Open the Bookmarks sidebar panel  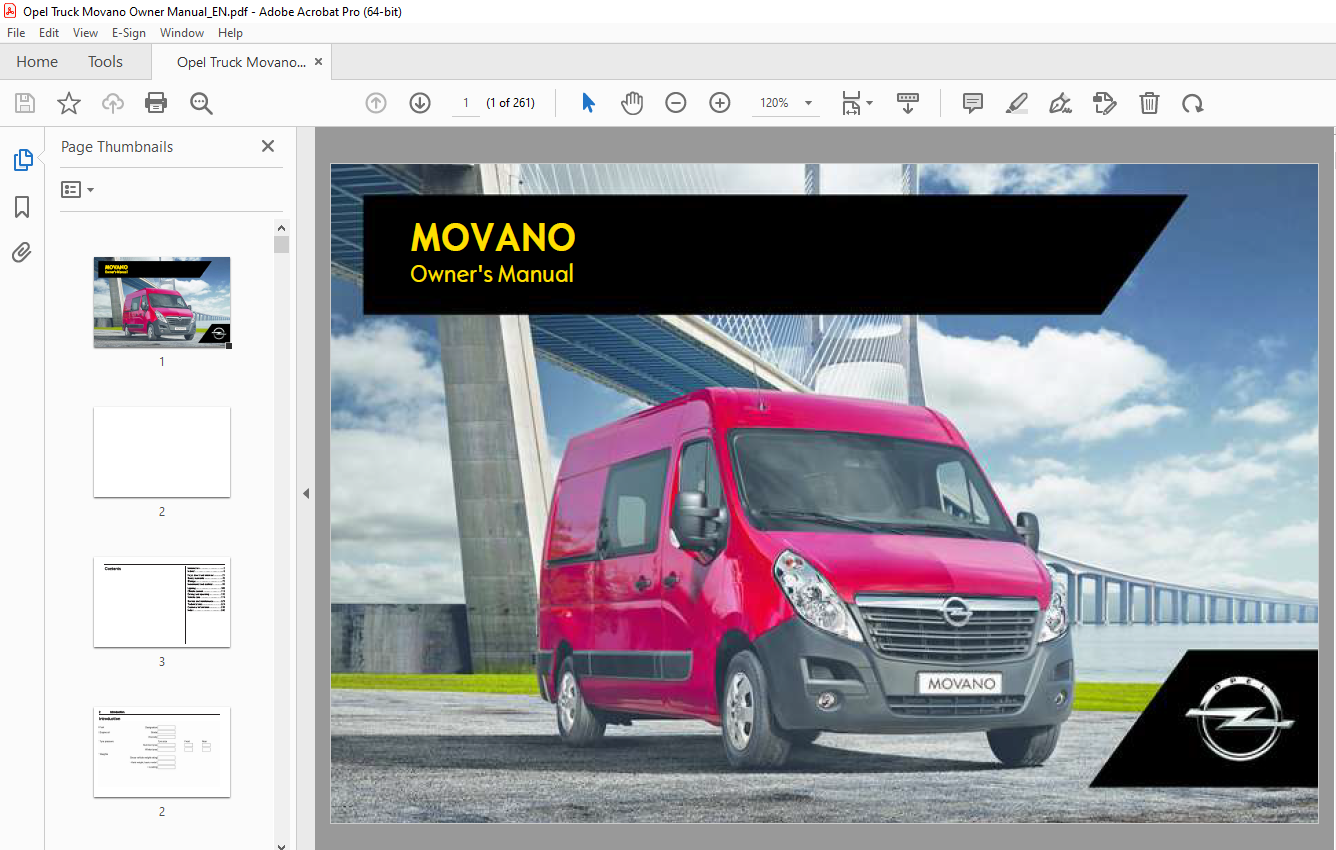(22, 207)
